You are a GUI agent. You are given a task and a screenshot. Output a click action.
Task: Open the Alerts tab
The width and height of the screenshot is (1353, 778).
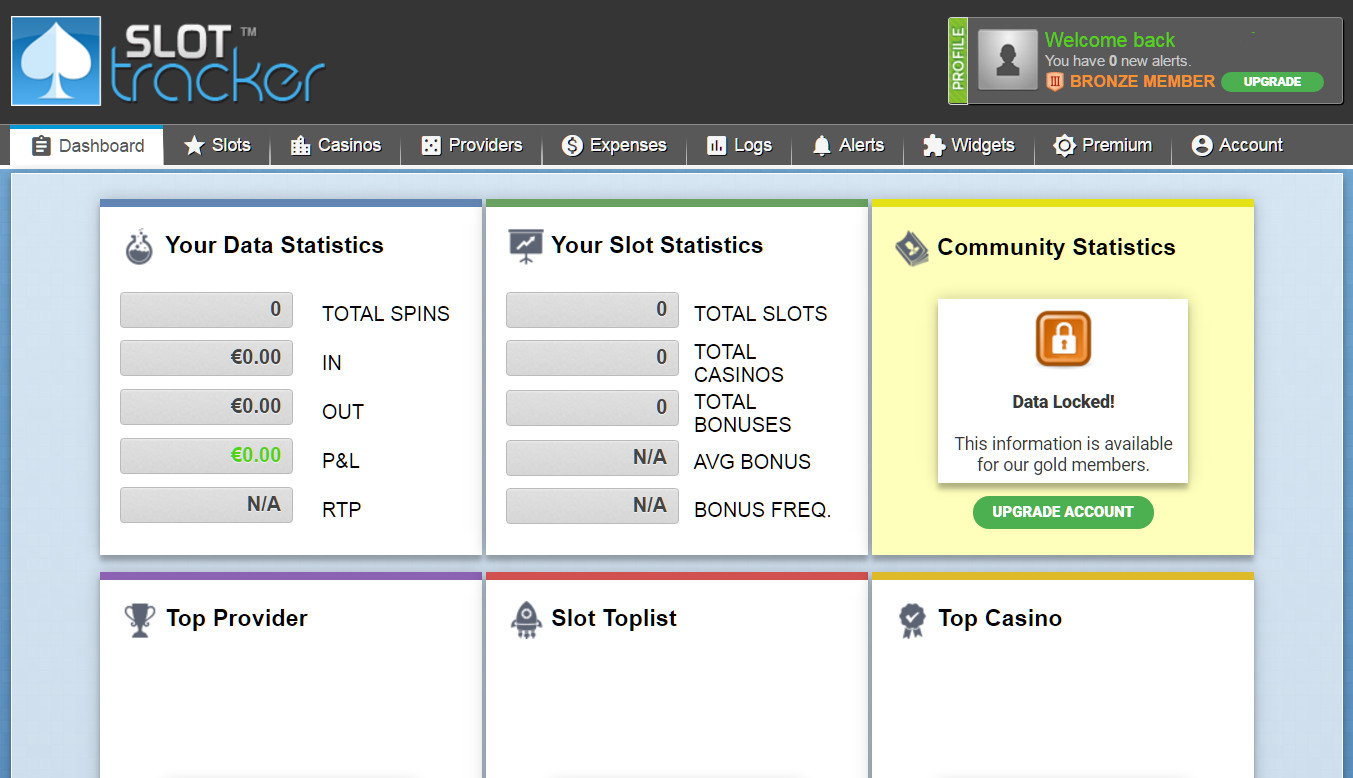pyautogui.click(x=848, y=146)
